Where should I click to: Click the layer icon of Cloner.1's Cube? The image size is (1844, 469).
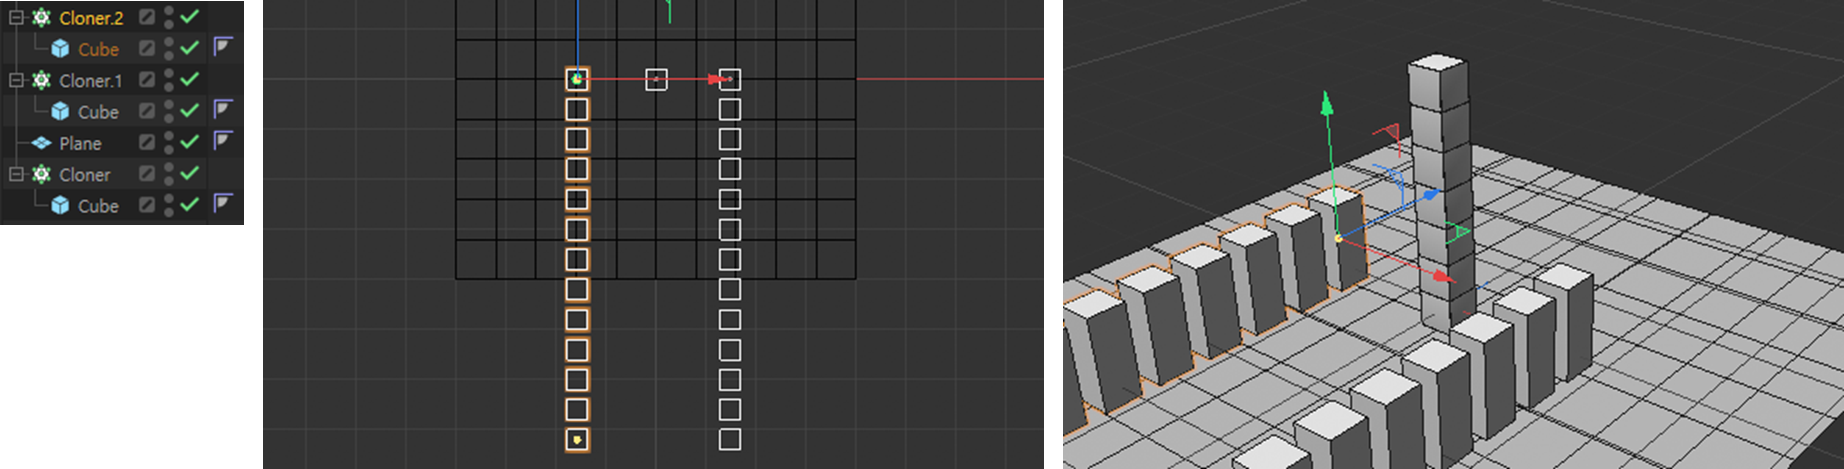pyautogui.click(x=147, y=111)
